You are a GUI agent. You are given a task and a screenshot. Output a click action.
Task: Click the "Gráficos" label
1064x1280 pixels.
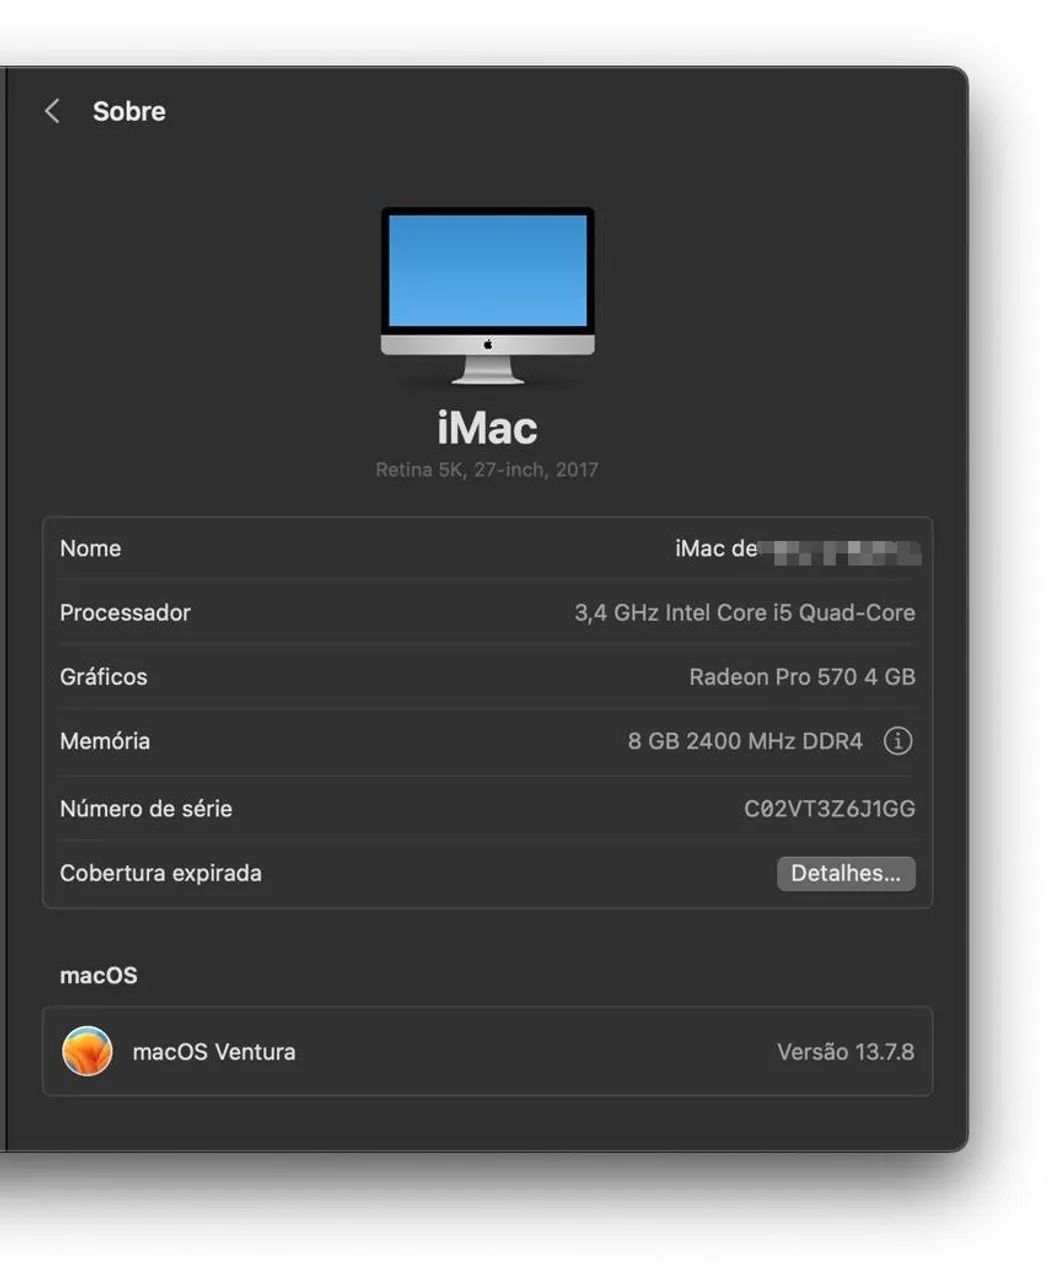point(103,677)
